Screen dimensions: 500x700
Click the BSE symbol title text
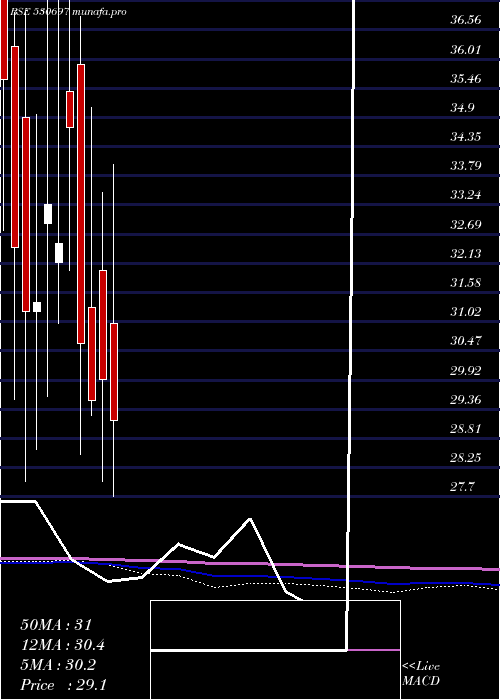pyautogui.click(x=39, y=12)
